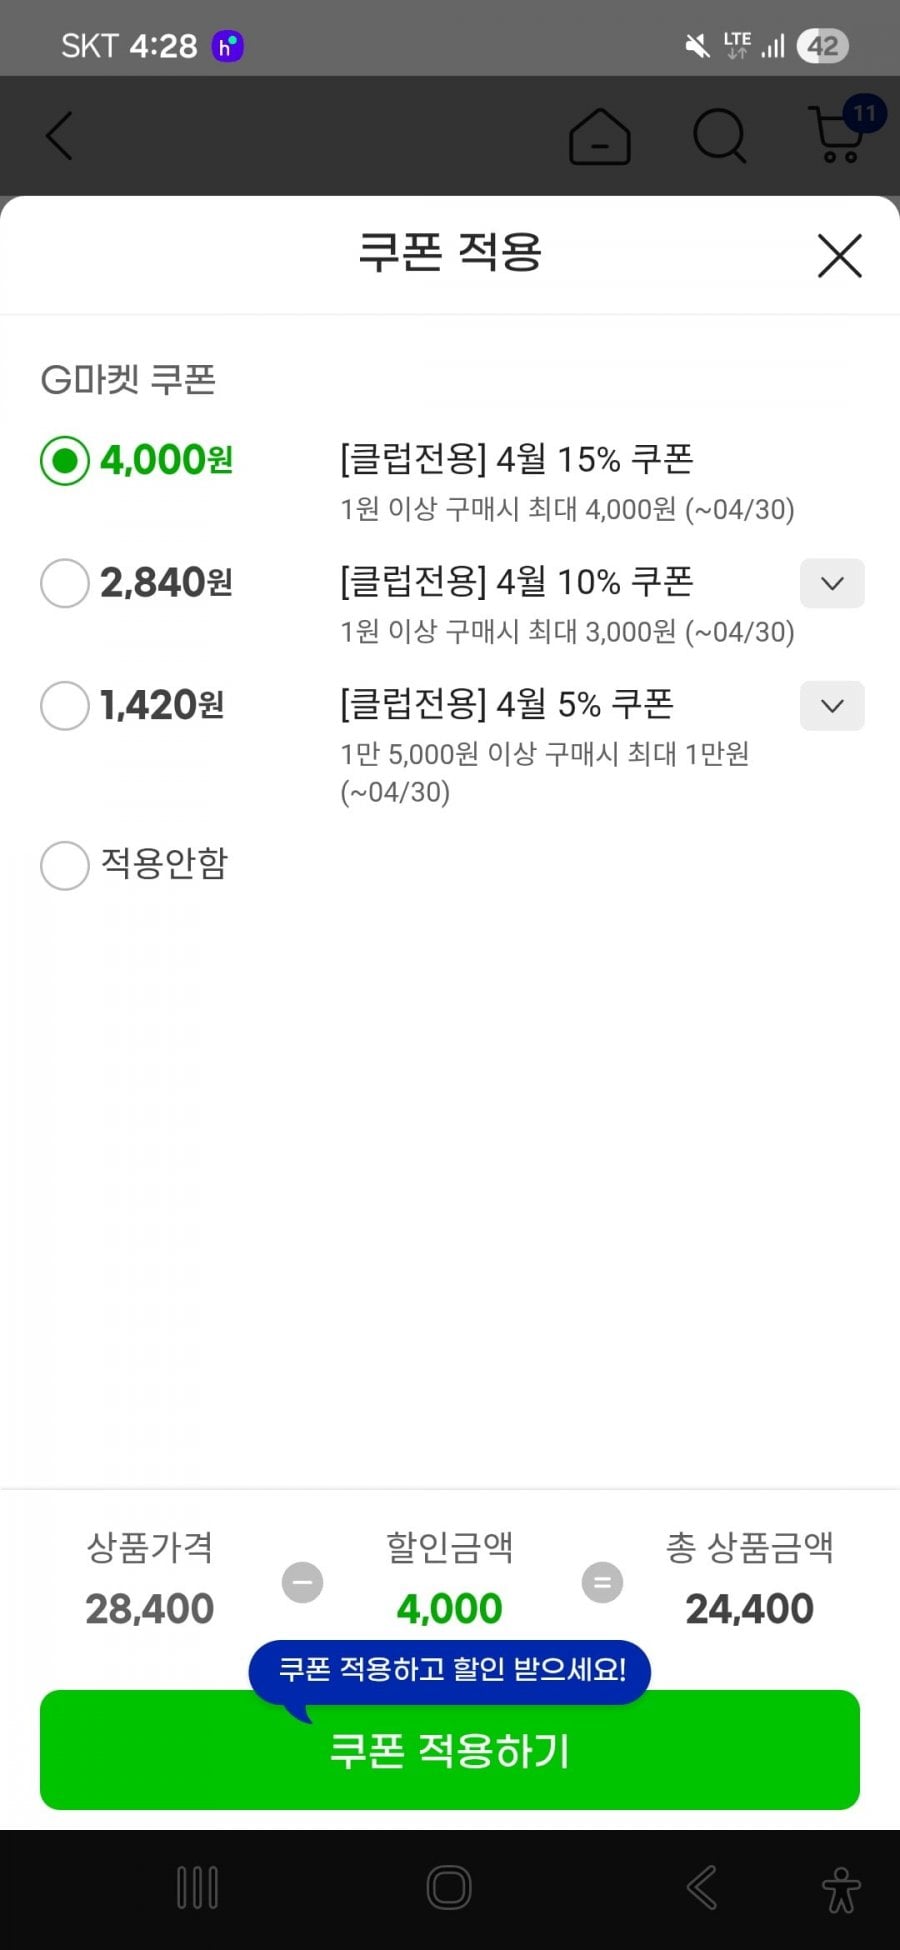Select the 1,420원 coupon radio button

(65, 706)
